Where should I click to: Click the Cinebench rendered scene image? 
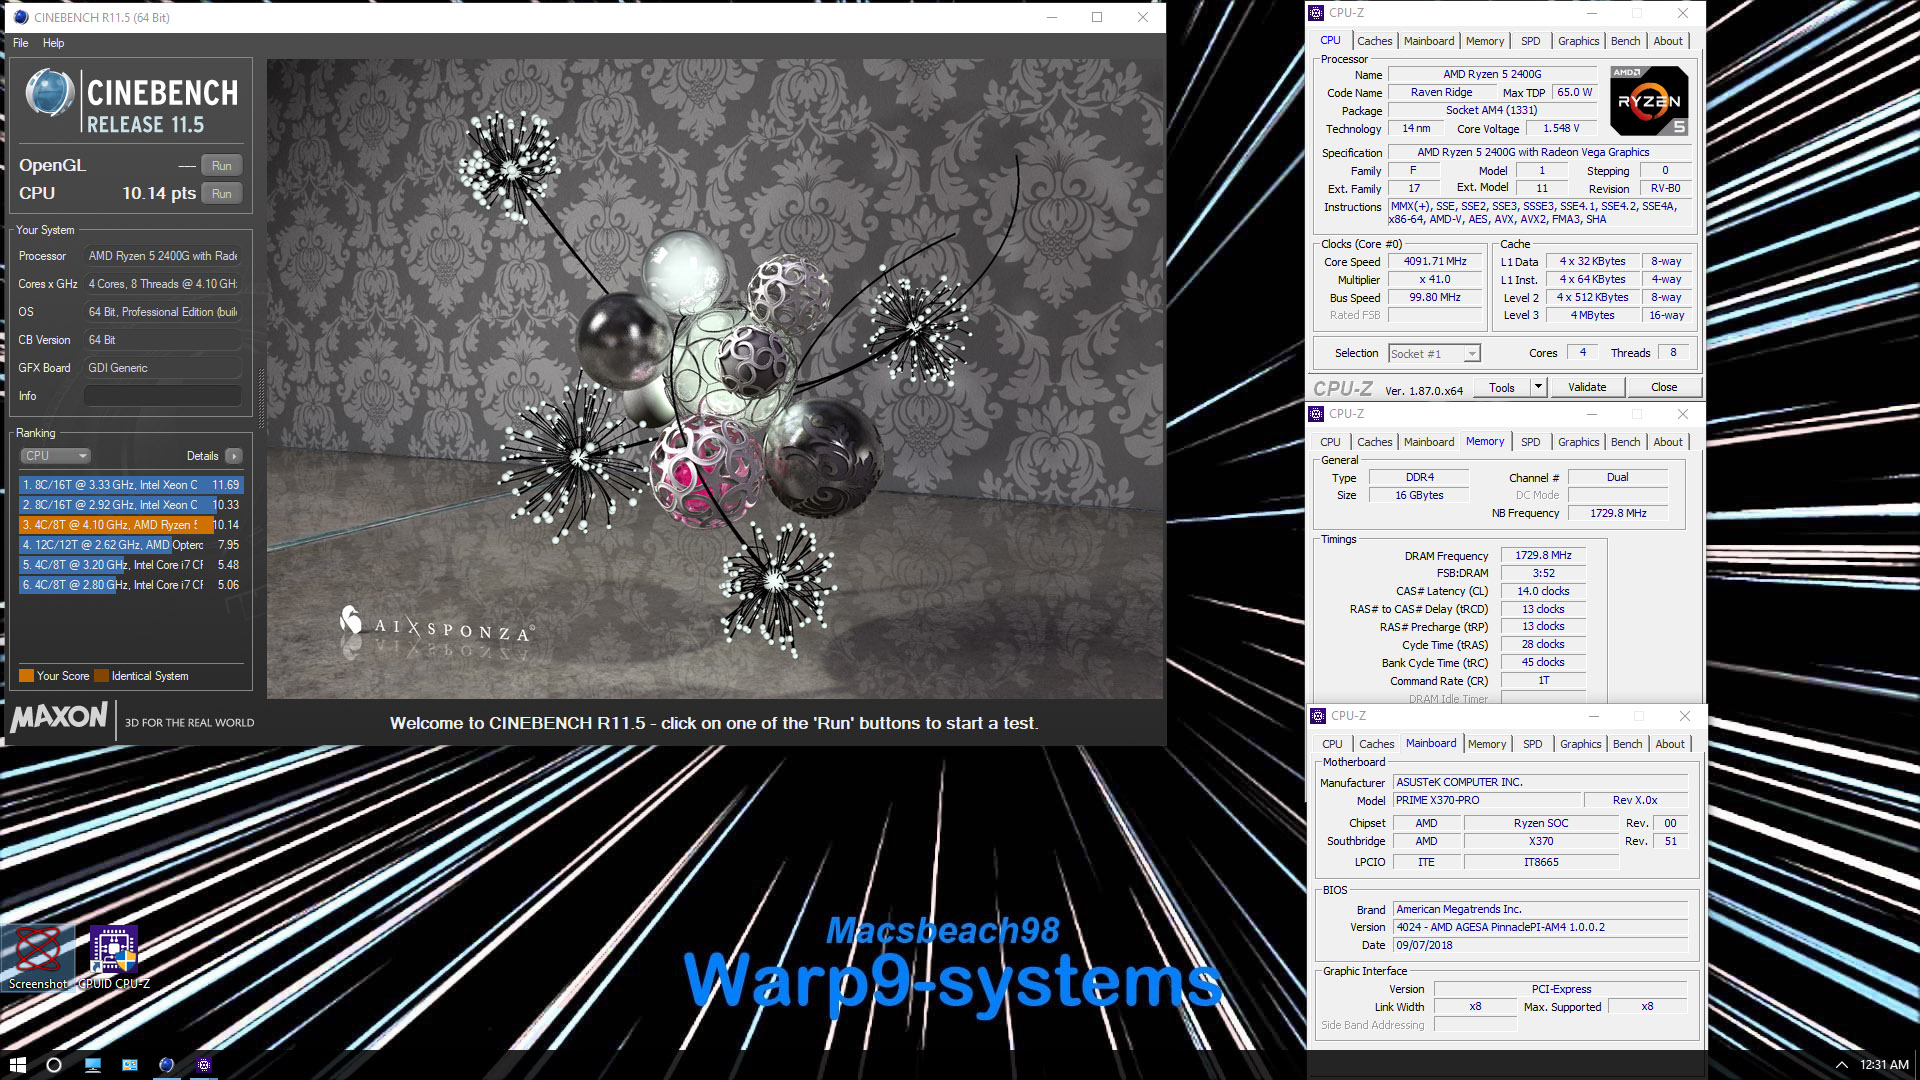coord(715,379)
